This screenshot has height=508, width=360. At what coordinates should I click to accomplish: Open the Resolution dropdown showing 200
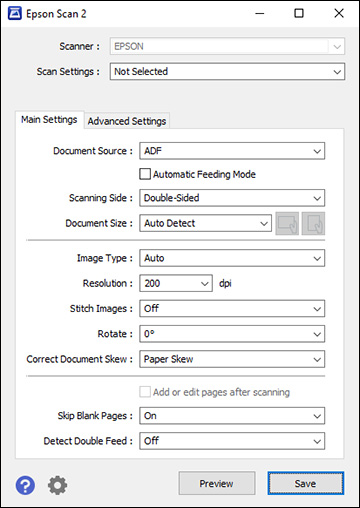tap(176, 283)
